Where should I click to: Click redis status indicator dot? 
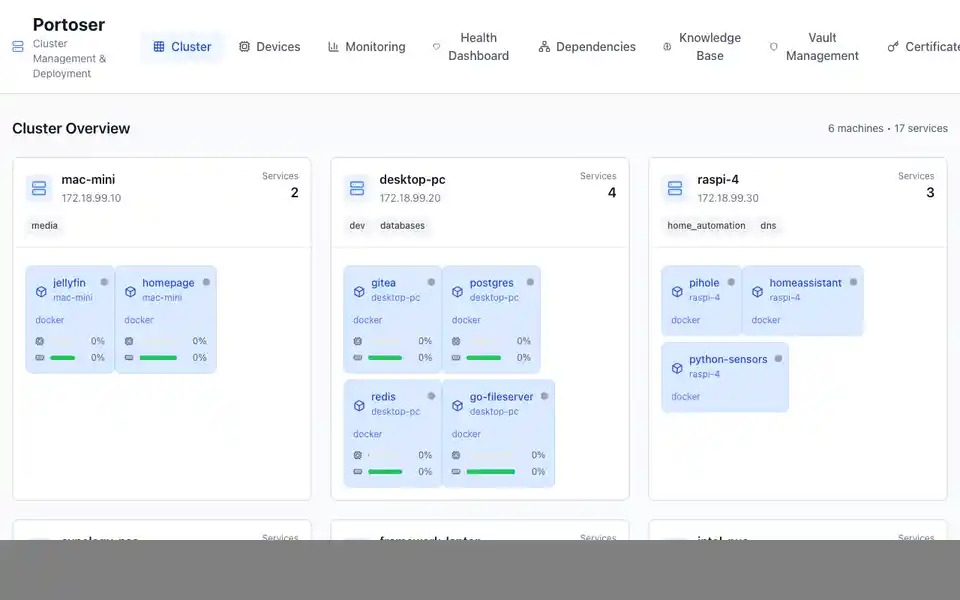[431, 396]
